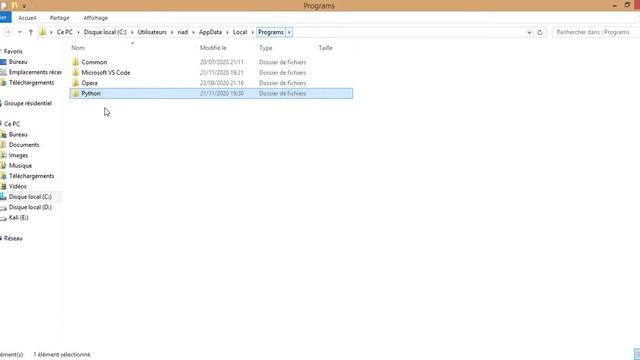Click the Kali (E:) drive icon

[x=4, y=218]
